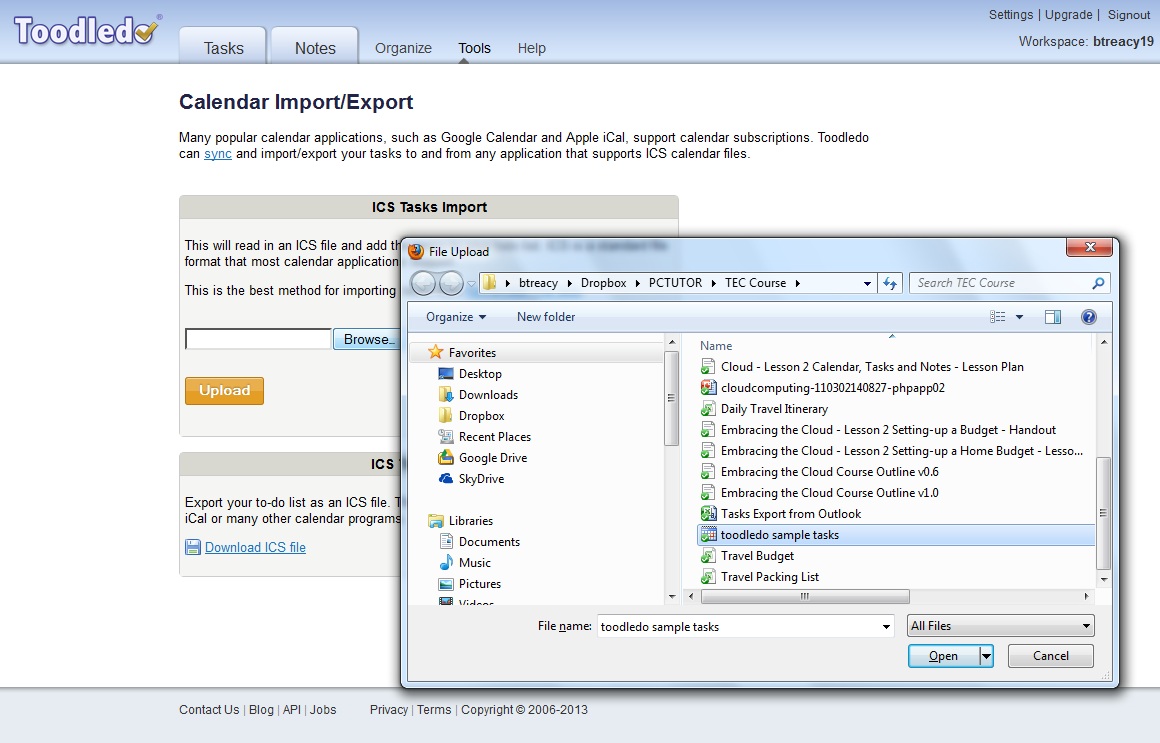Open the Tools menu
The image size is (1160, 743).
point(474,48)
